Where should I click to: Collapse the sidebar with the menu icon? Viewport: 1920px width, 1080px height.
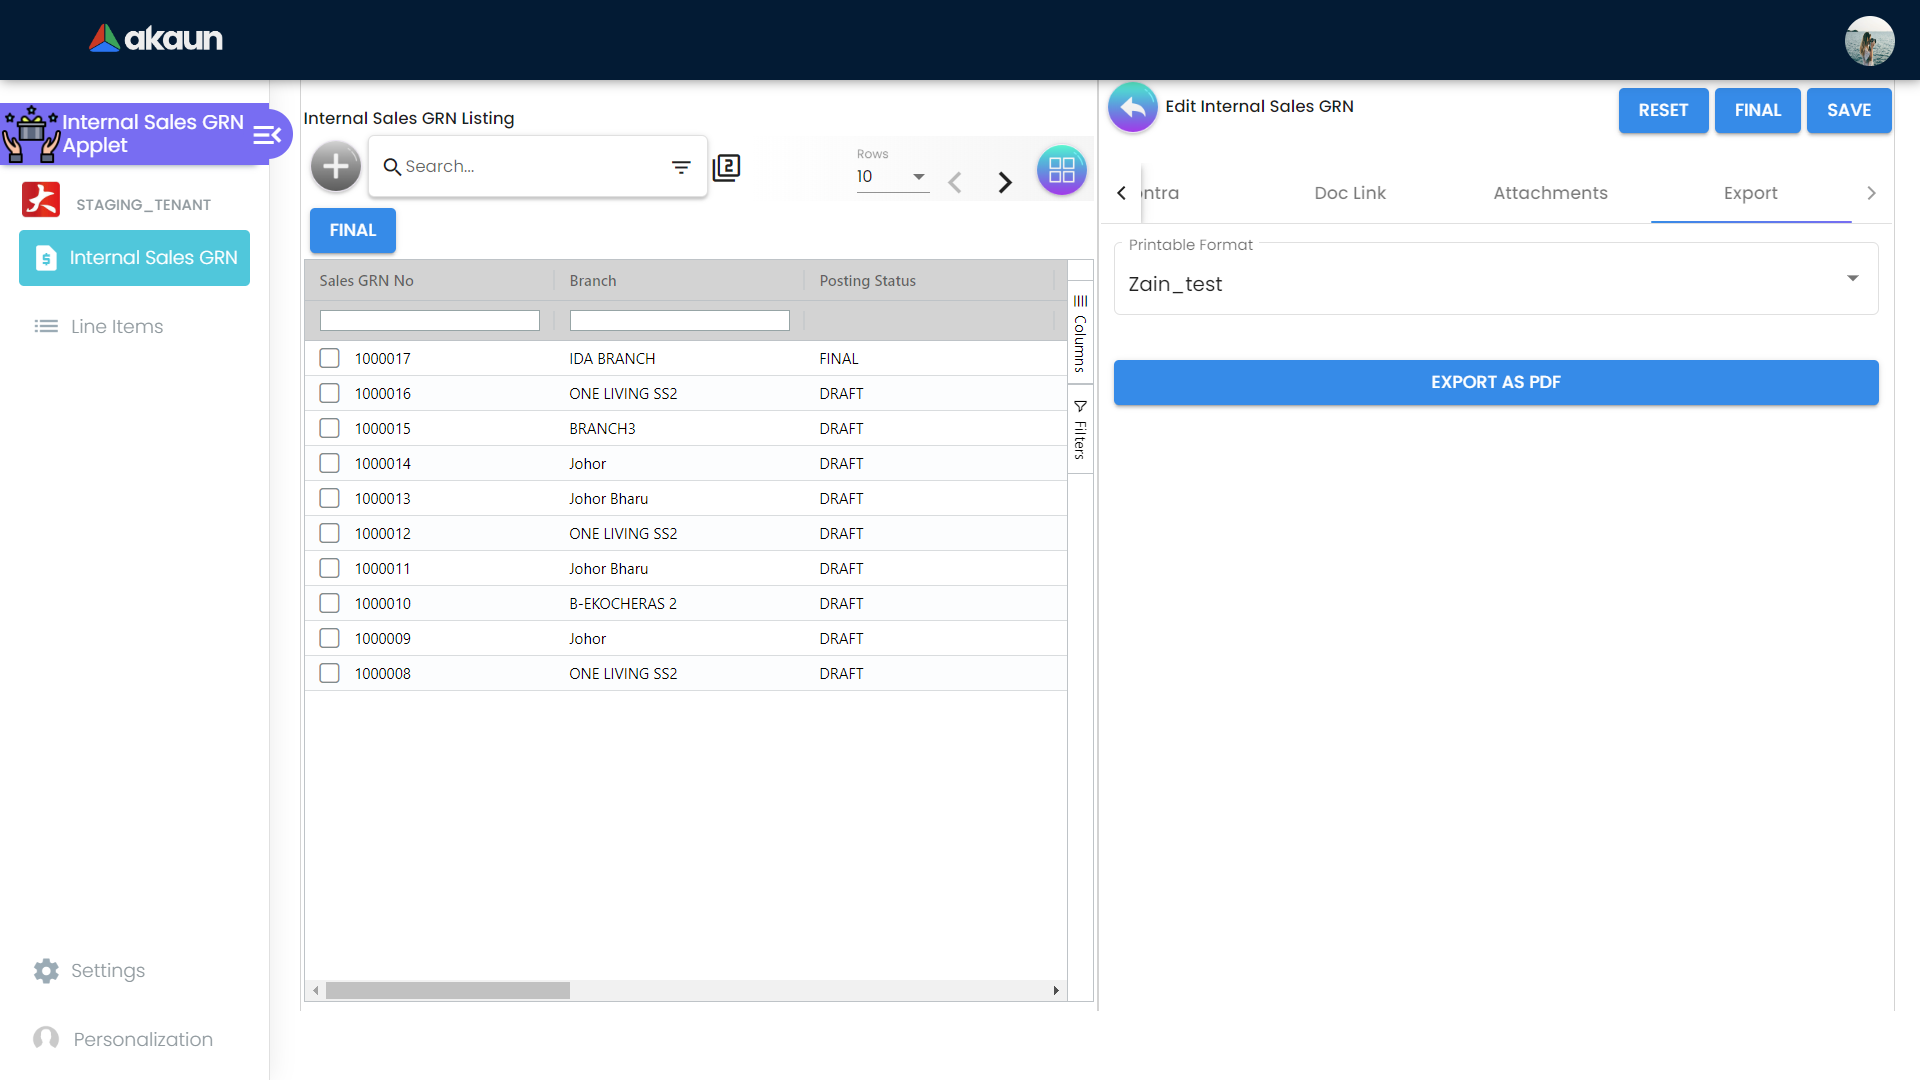267,135
